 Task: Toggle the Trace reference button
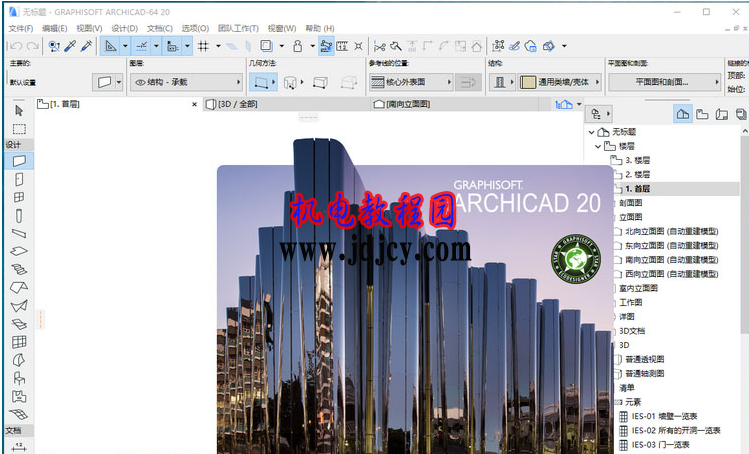point(267,46)
